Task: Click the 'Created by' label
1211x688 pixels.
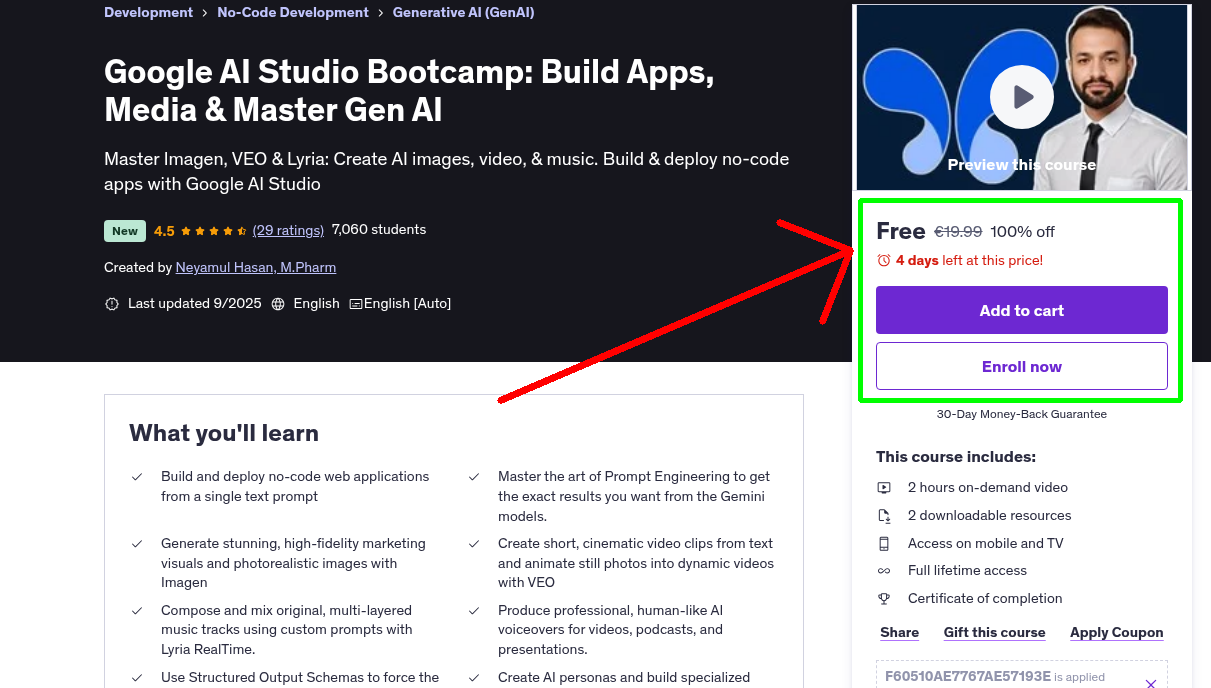Action: 138,268
